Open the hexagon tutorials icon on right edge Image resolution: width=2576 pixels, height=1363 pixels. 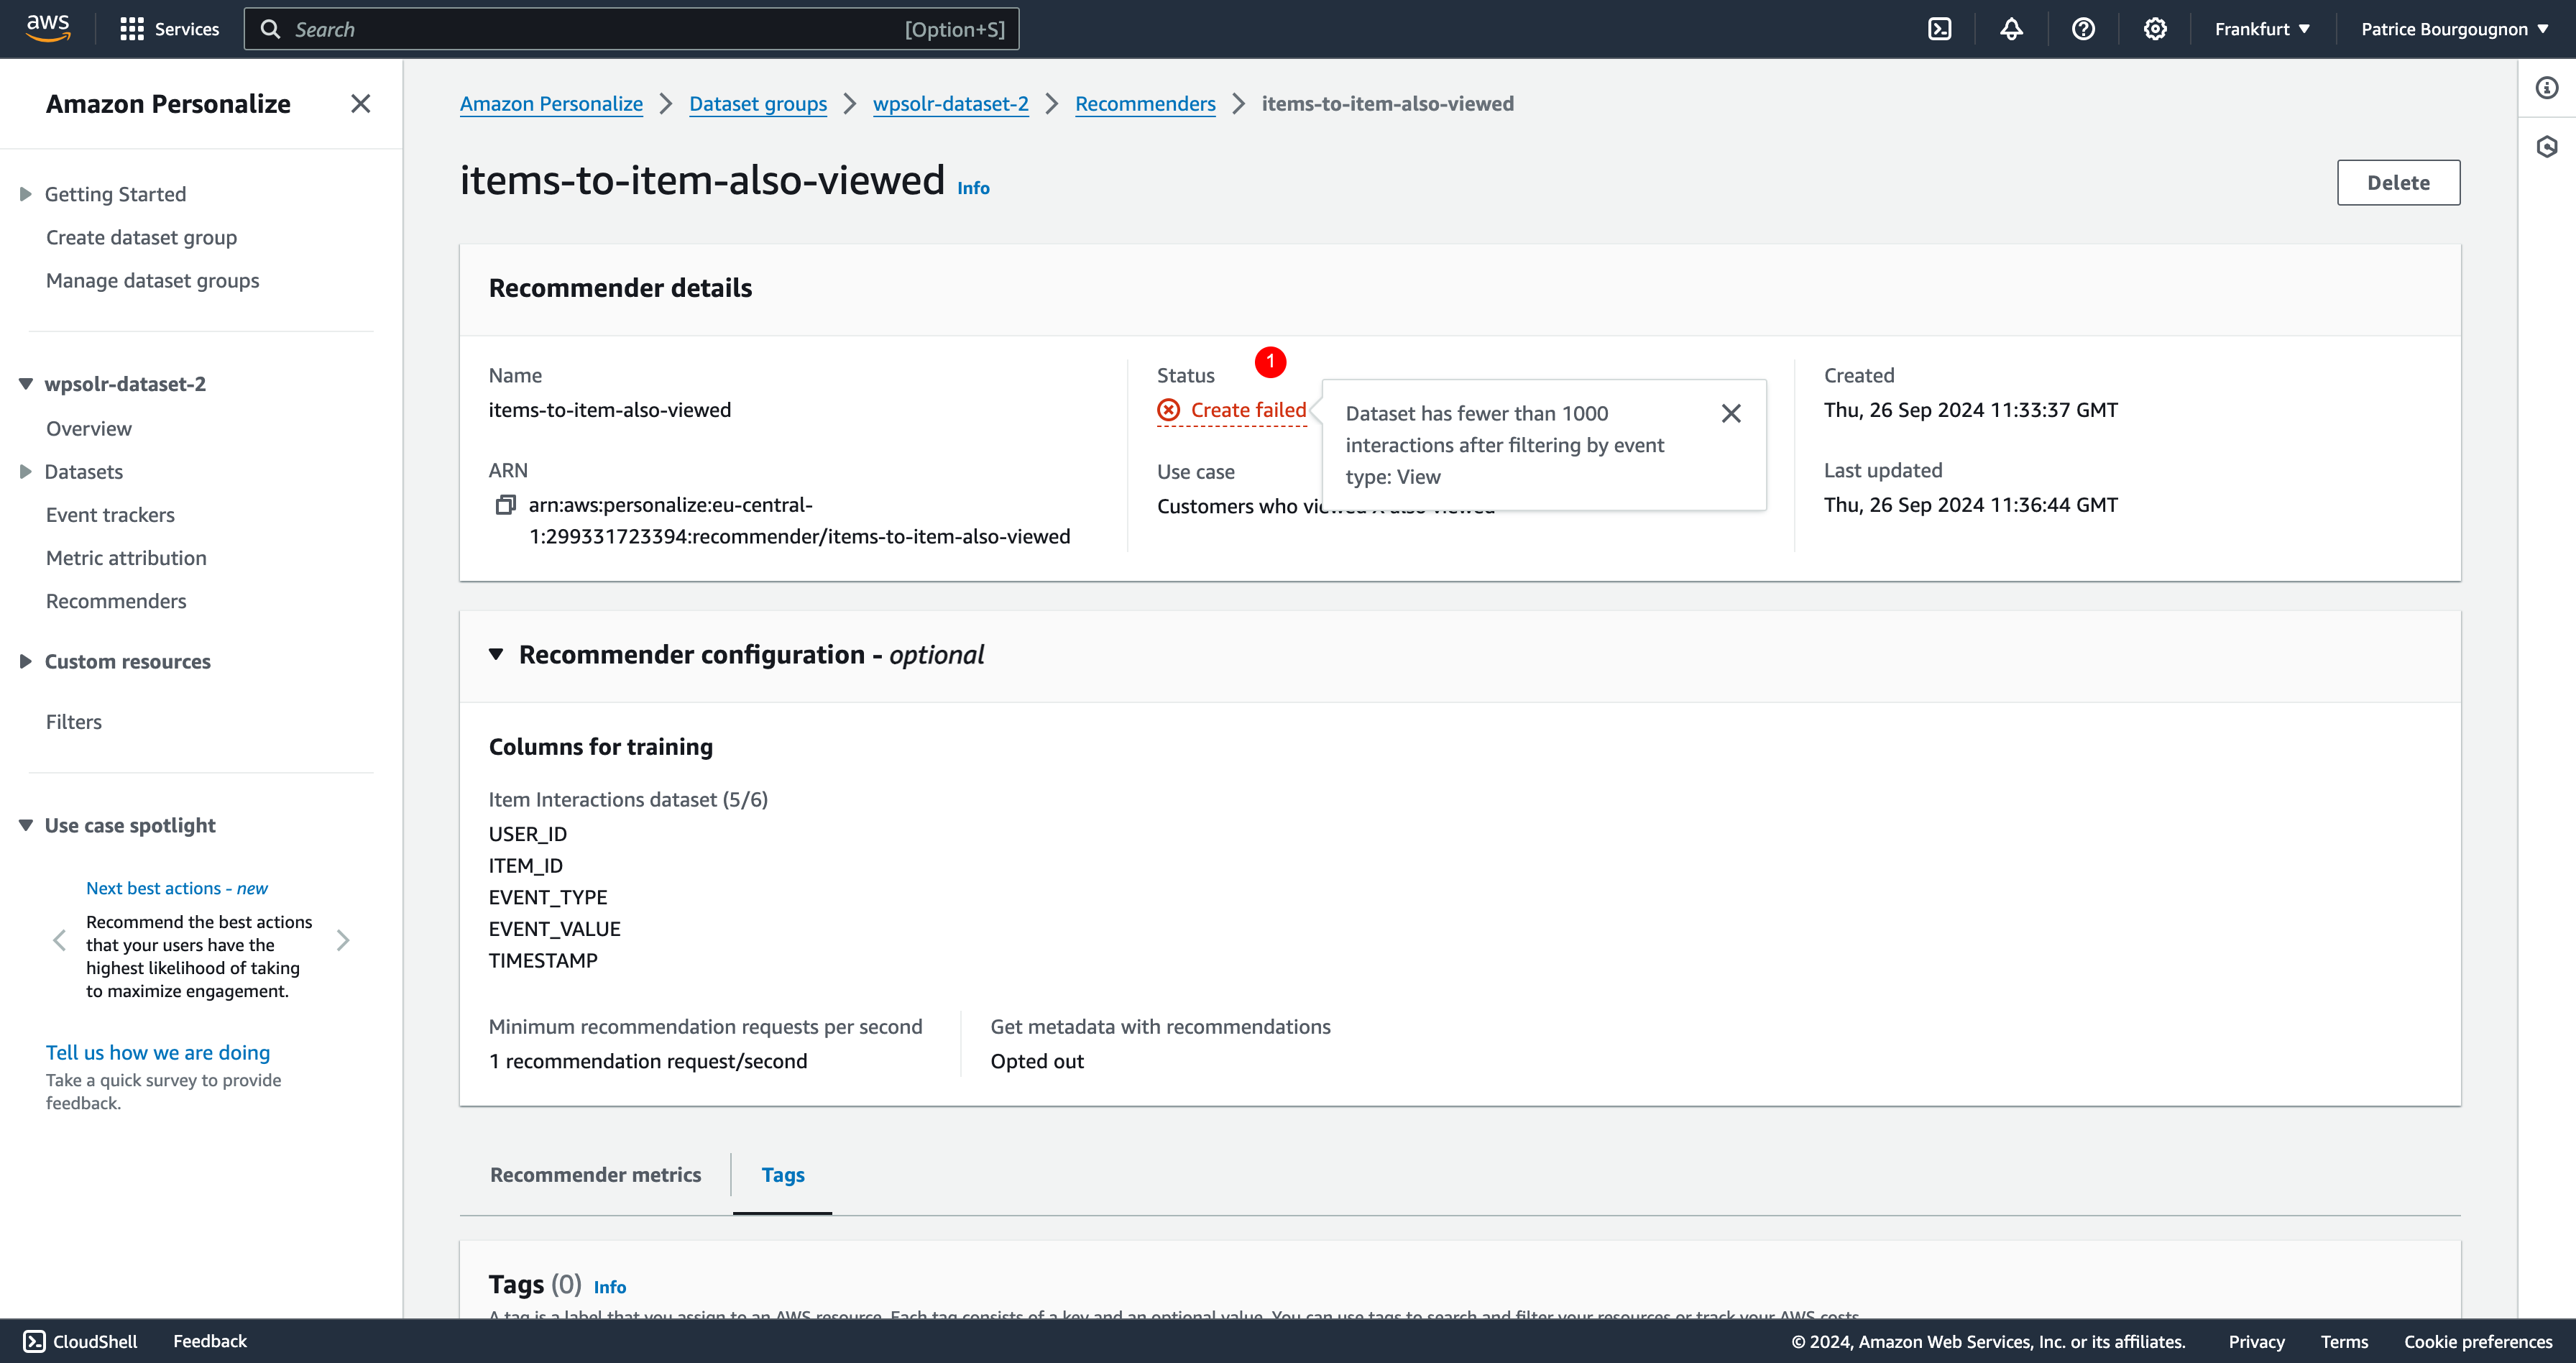tap(2546, 147)
